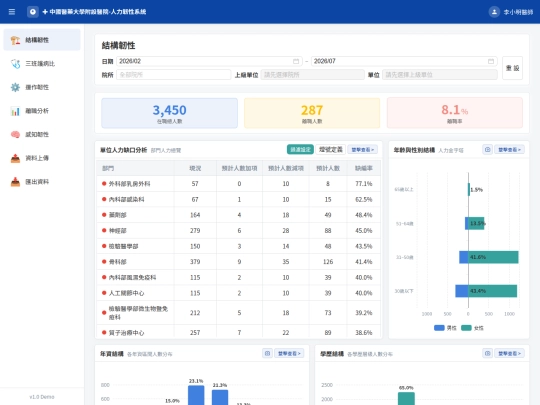Click the view-more button in 學歷結構 header
Image resolution: width=540 pixels, height=405 pixels.
[x=509, y=353]
